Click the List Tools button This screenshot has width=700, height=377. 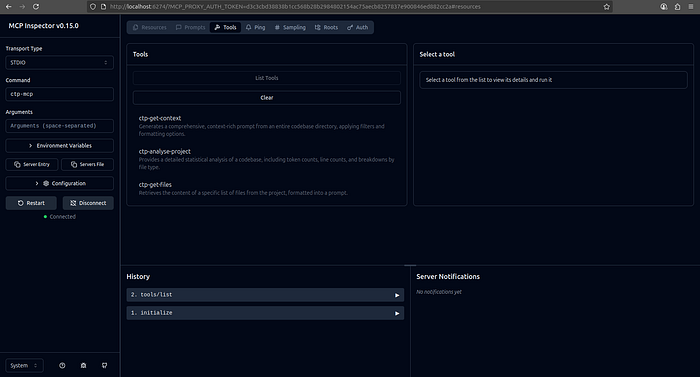pyautogui.click(x=267, y=78)
